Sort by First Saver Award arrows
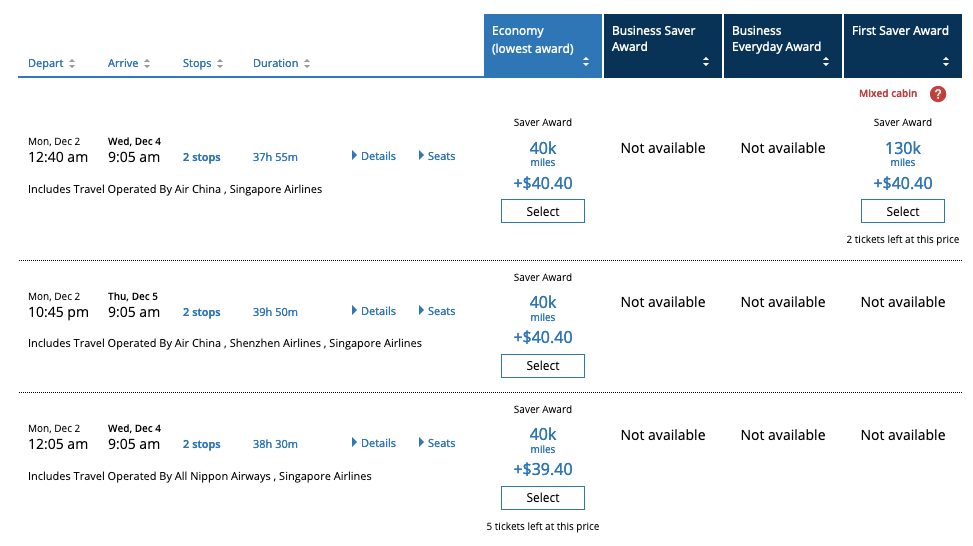 pos(946,62)
